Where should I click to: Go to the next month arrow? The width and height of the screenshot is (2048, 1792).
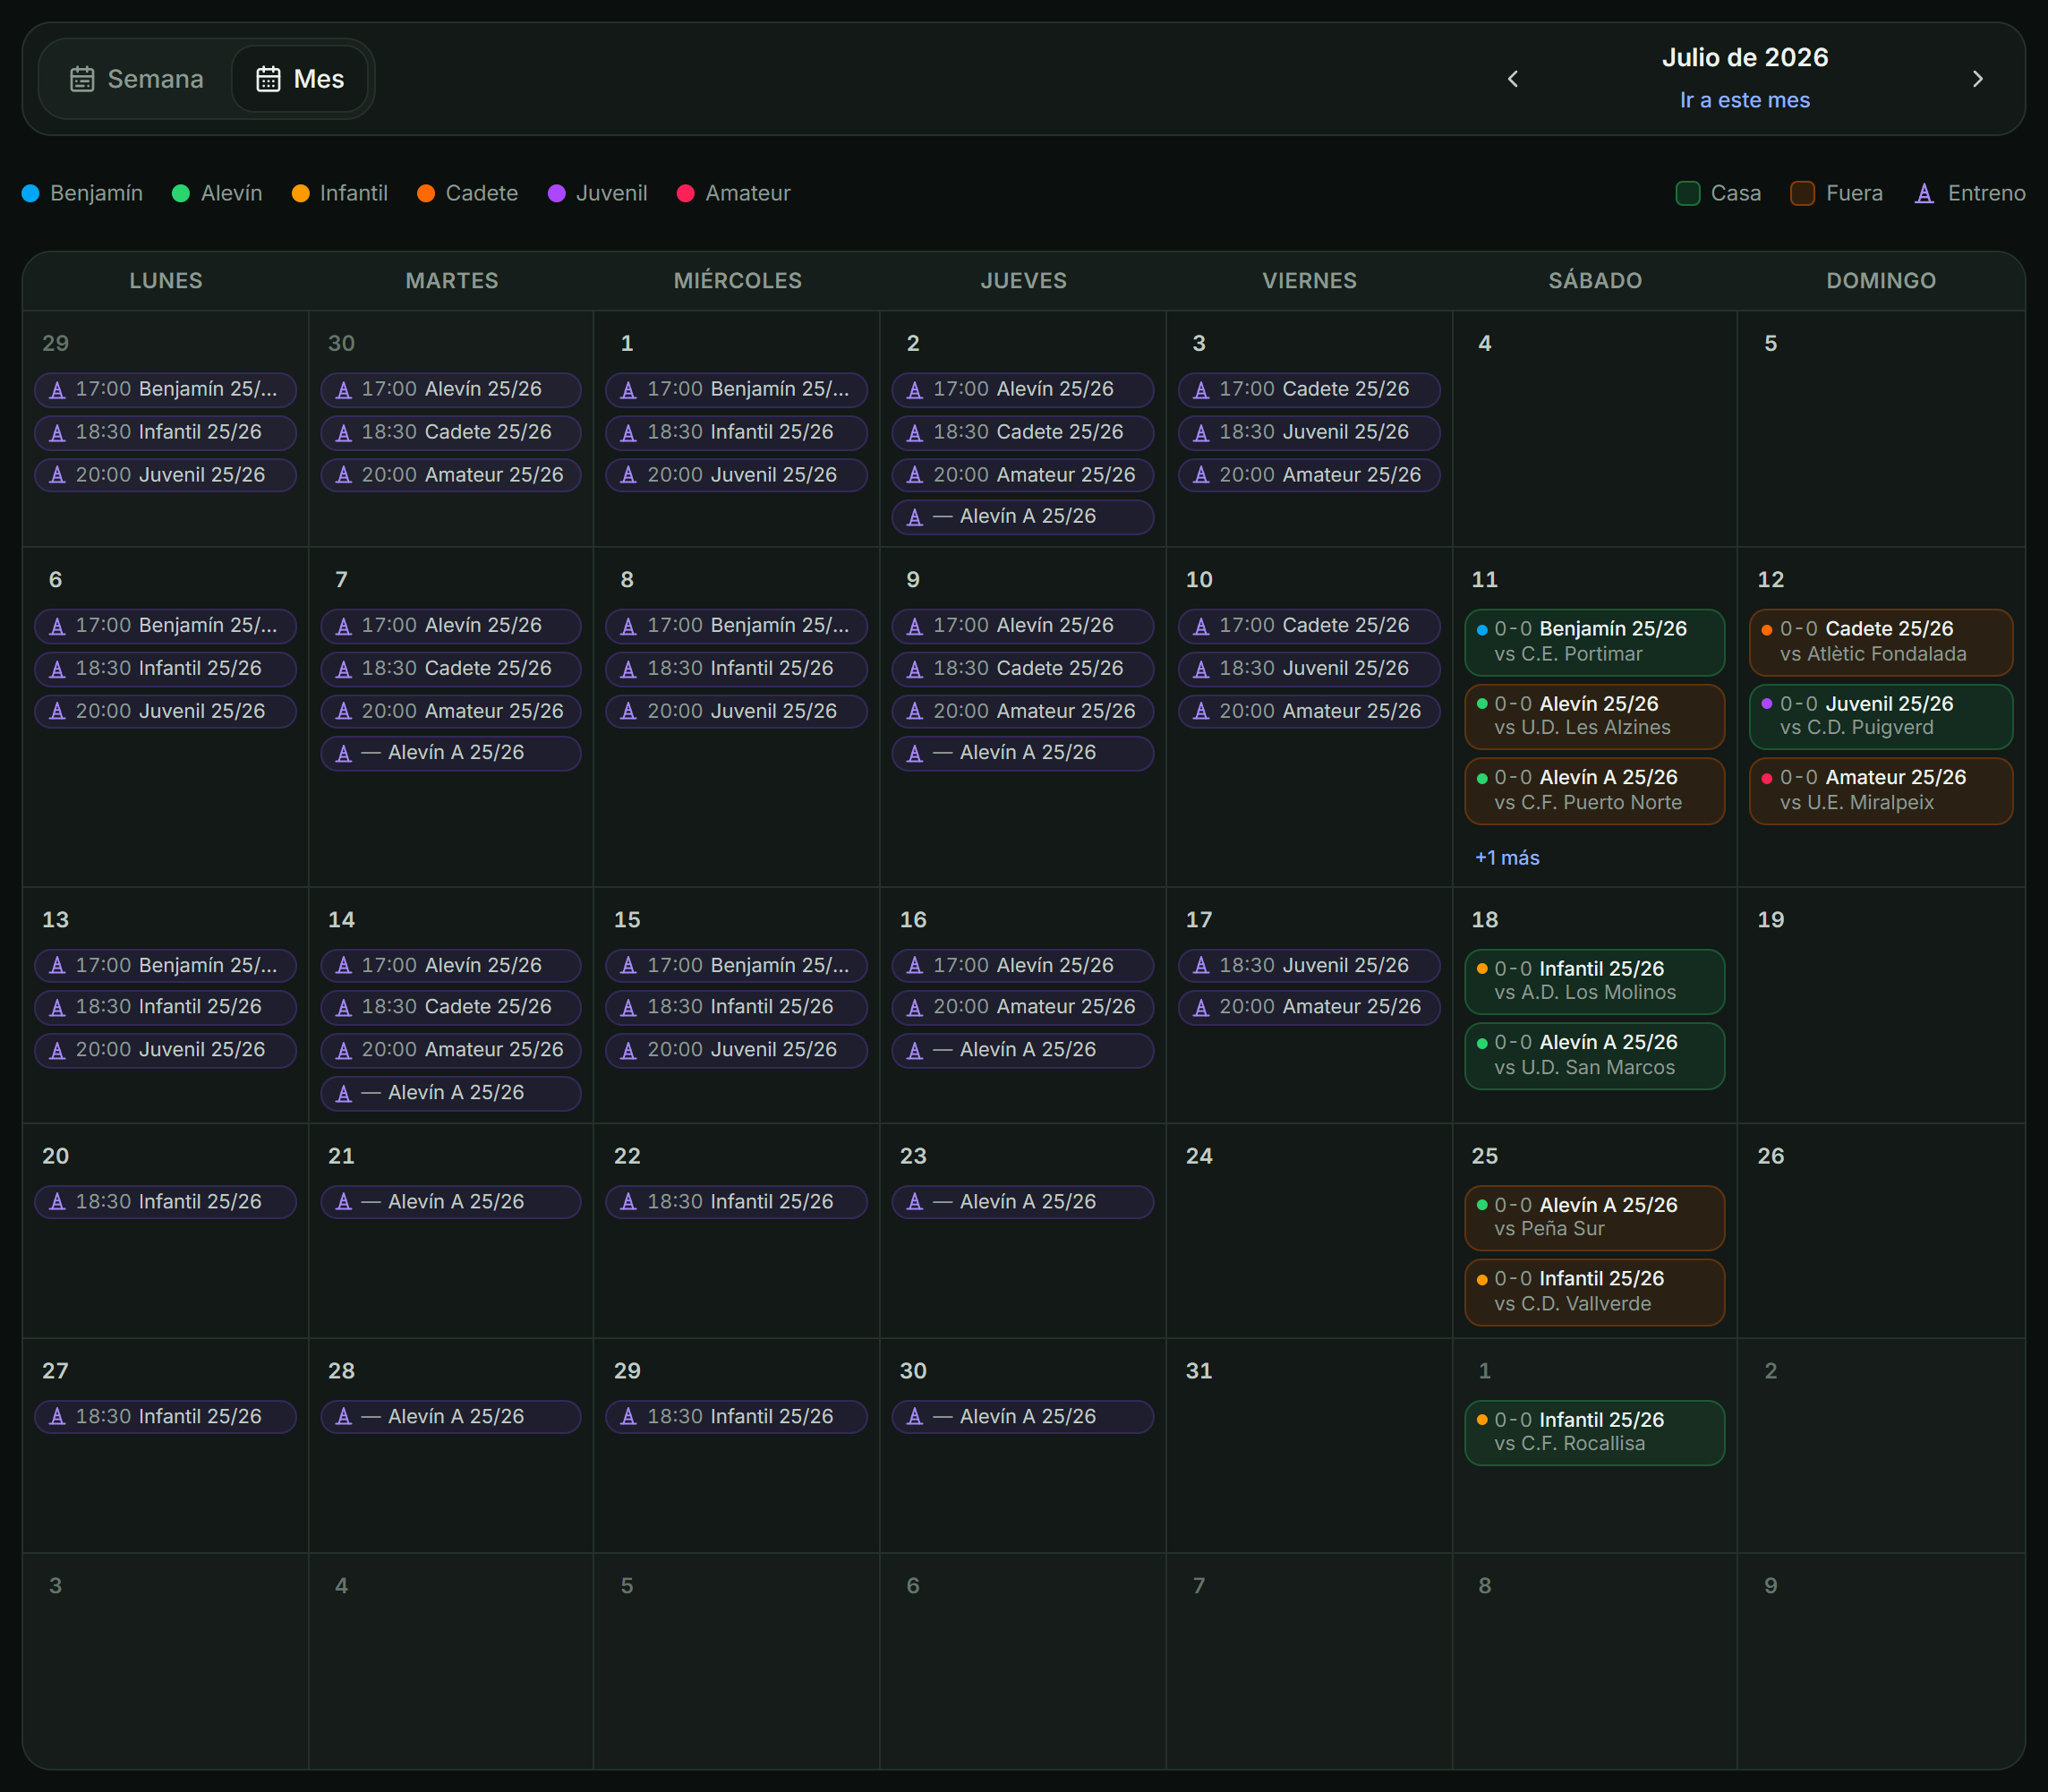click(1977, 79)
